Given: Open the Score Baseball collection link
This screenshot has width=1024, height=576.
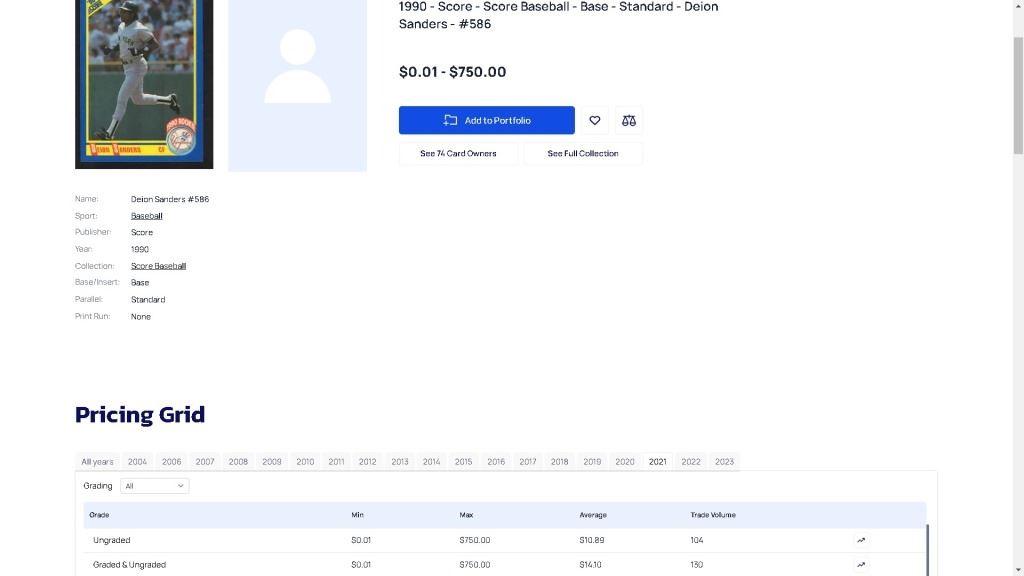Looking at the screenshot, I should tap(158, 266).
